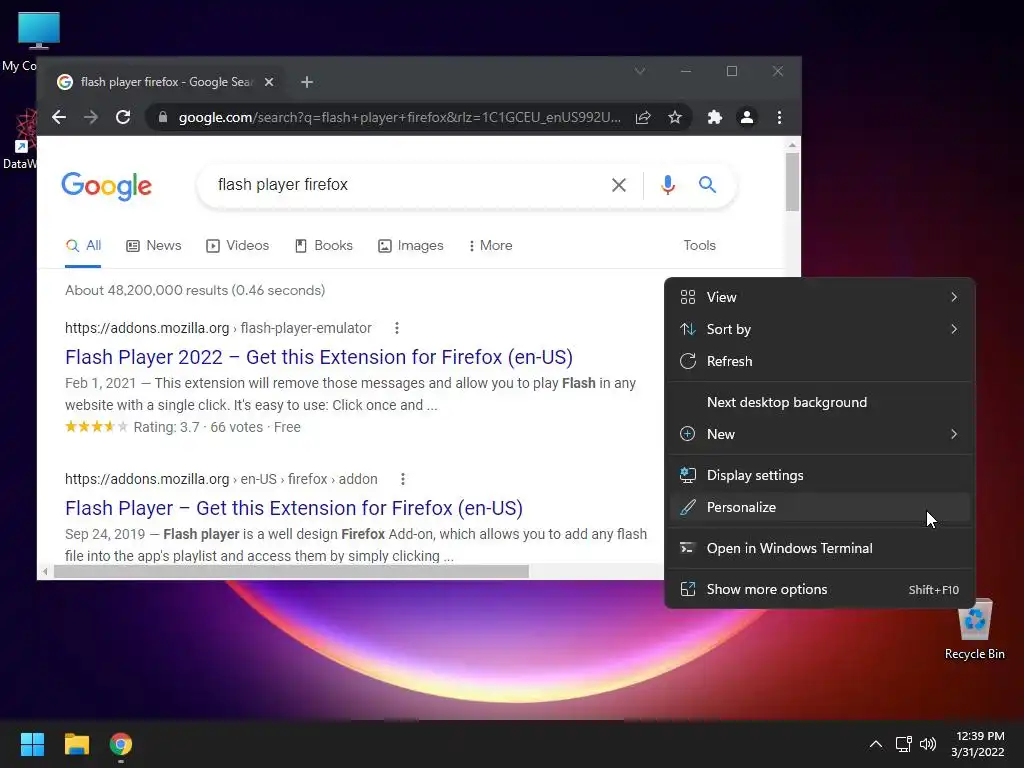
Task: Open a new Chrome tab
Action: pos(307,82)
